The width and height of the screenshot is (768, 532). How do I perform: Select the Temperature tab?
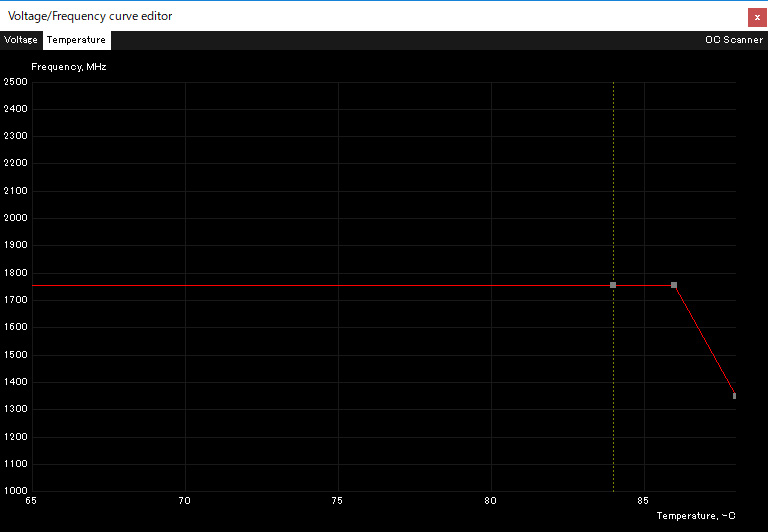[76, 40]
